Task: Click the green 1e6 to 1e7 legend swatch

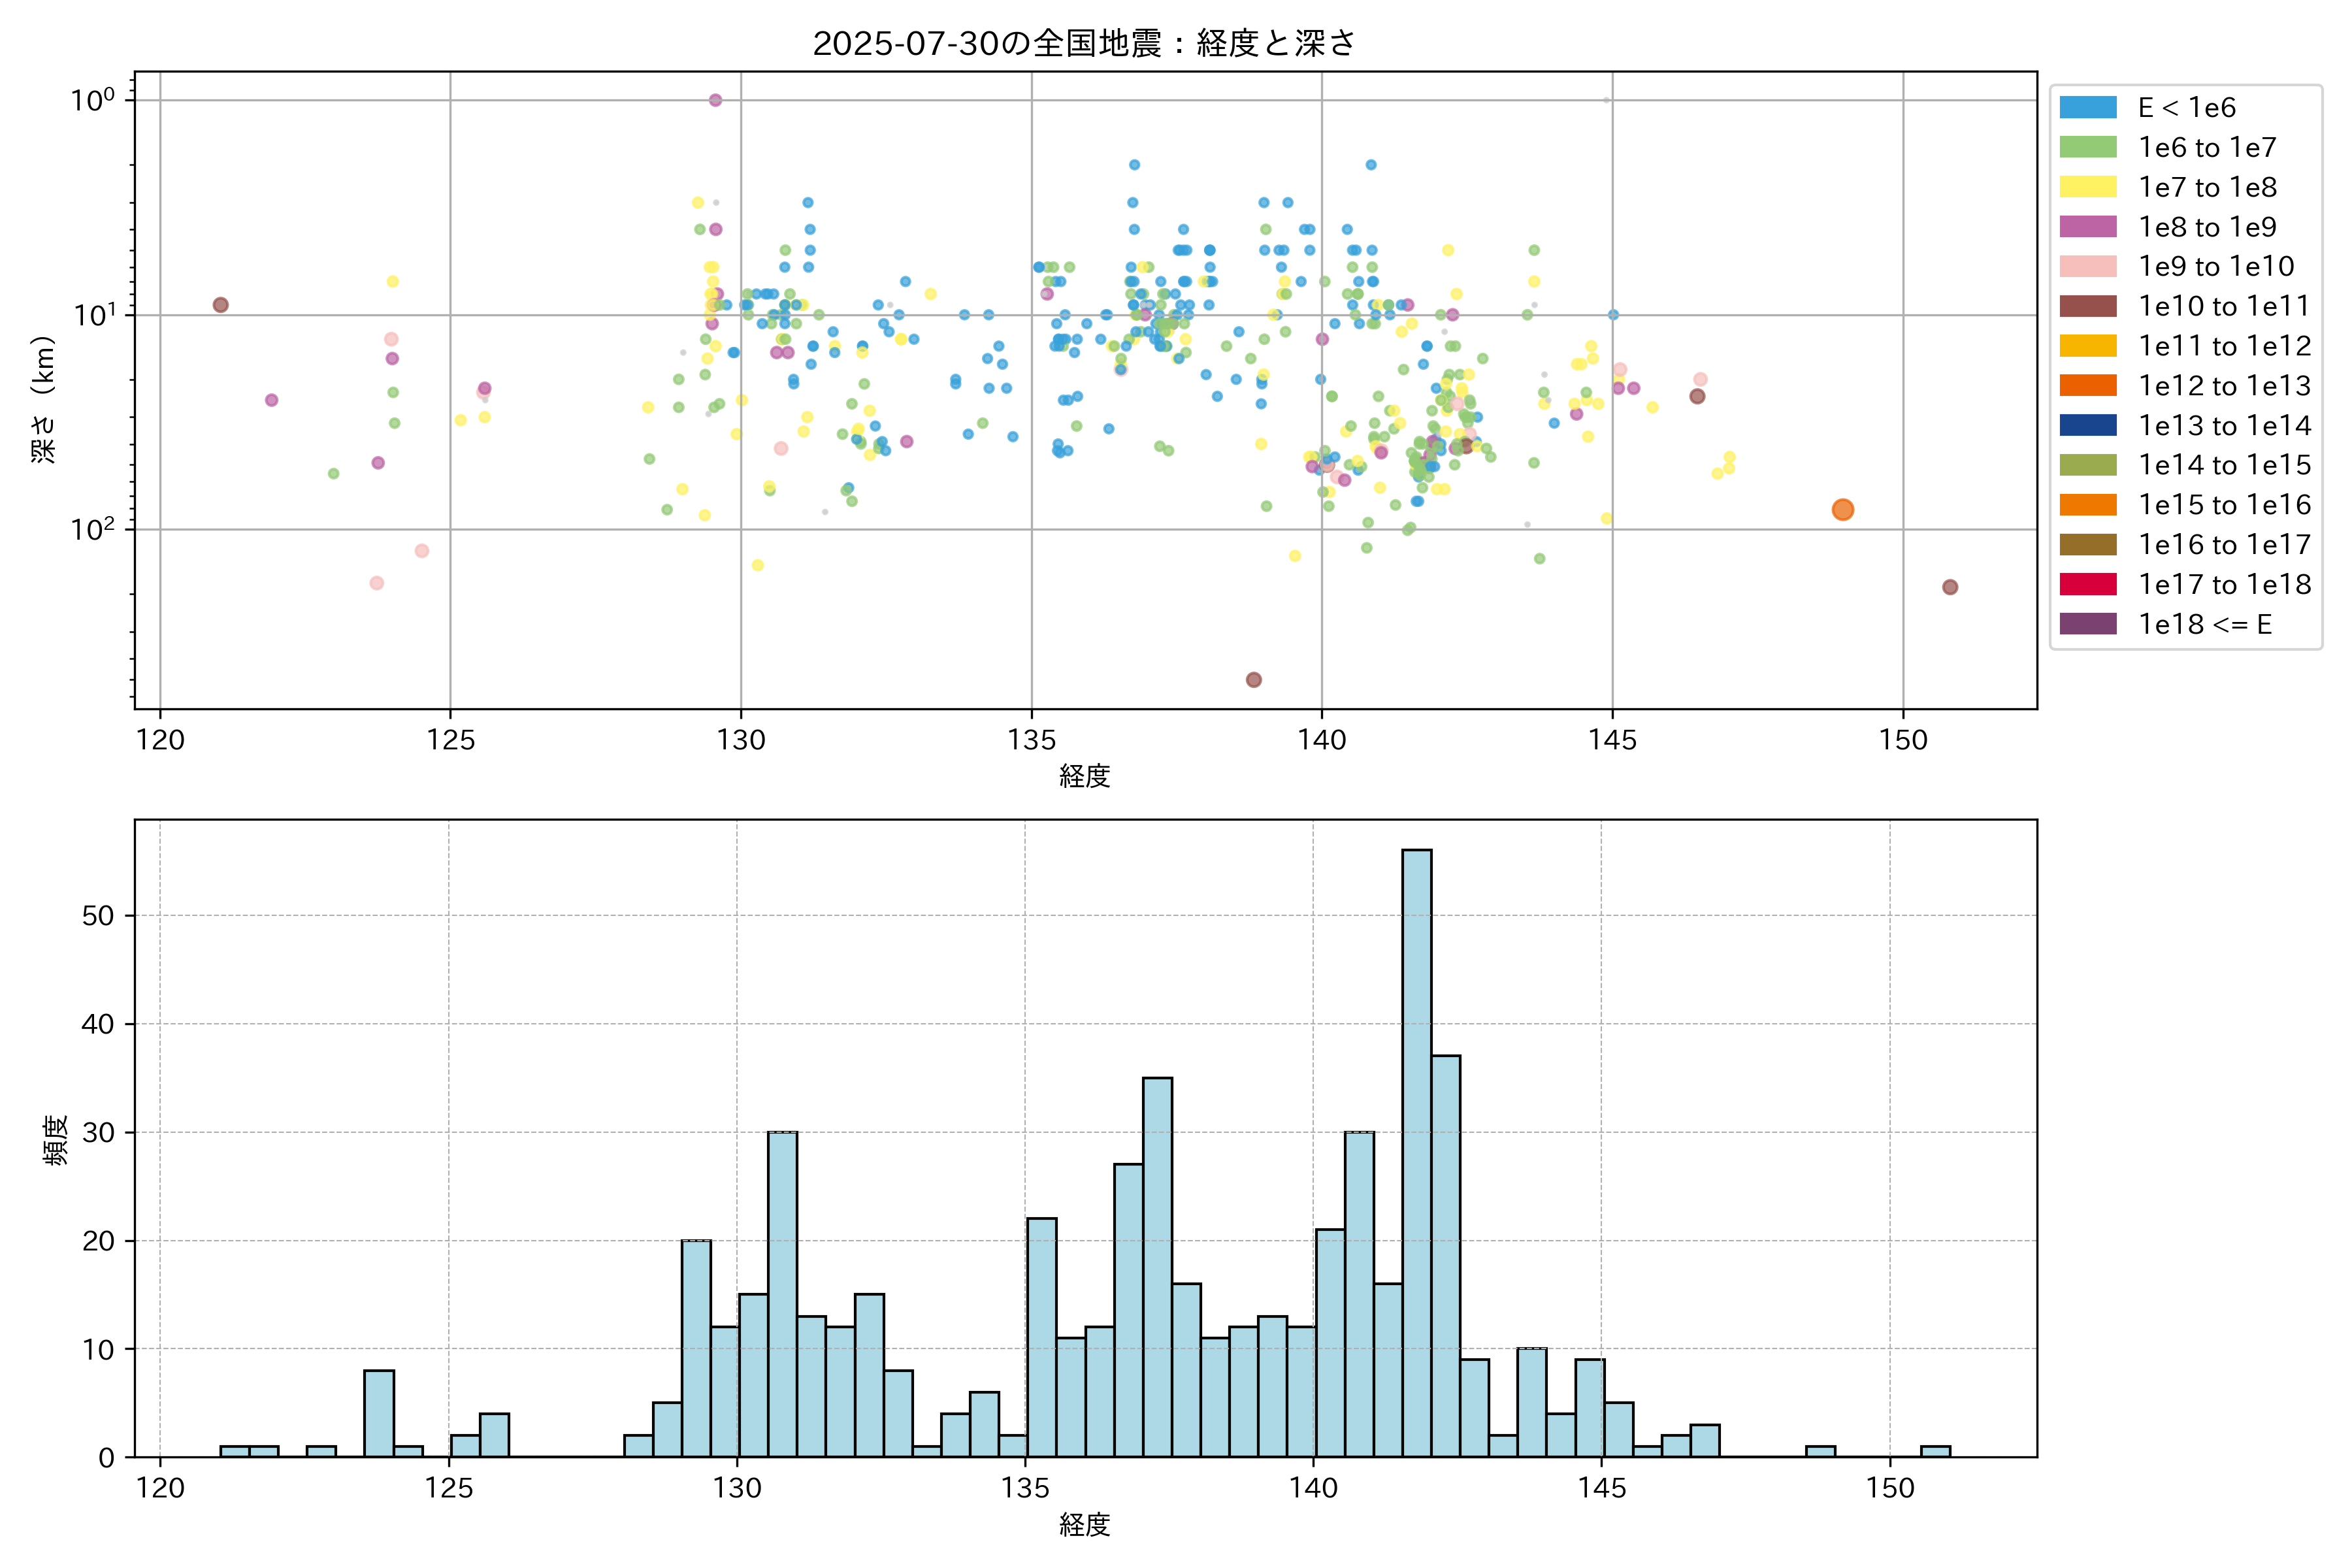Action: (x=2087, y=147)
